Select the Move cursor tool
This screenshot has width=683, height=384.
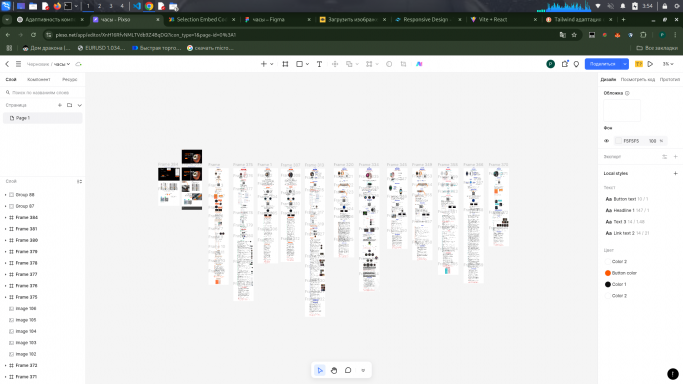[x=320, y=371]
